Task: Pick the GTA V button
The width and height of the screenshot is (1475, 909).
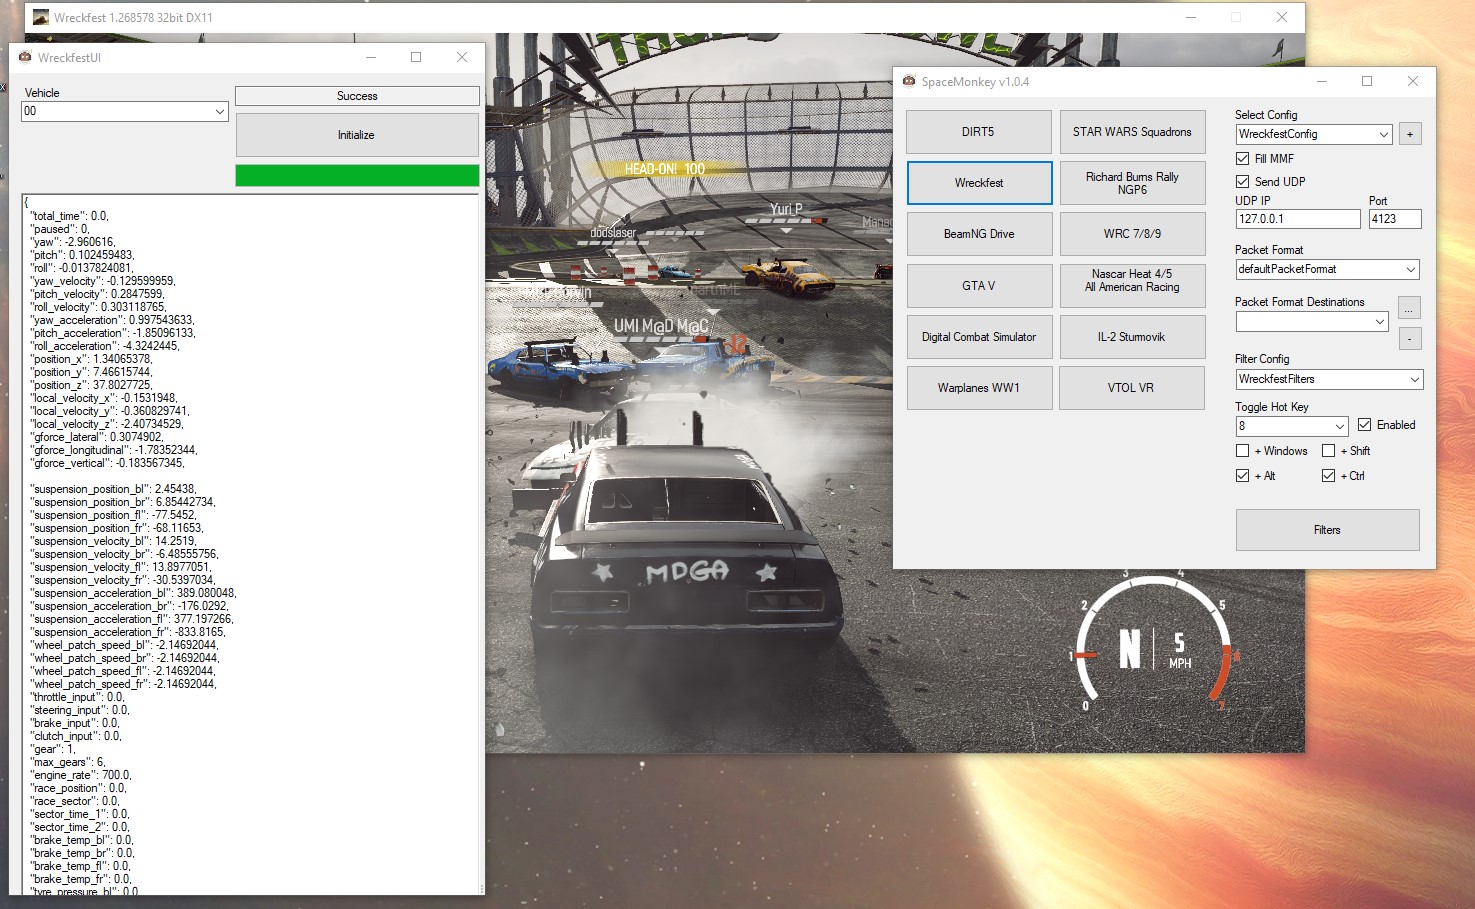Action: (979, 286)
